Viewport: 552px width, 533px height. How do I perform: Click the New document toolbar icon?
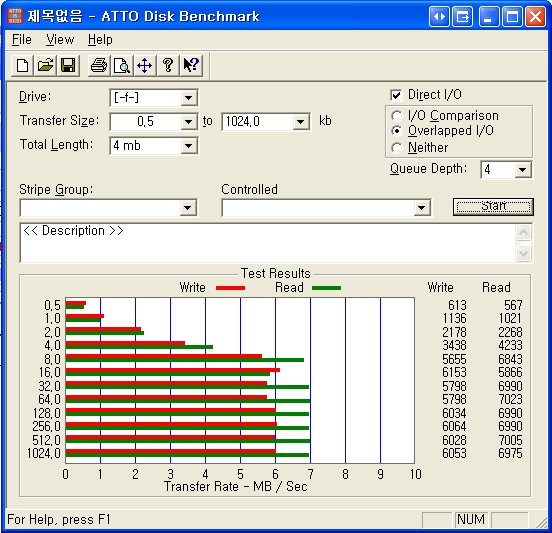click(x=23, y=65)
